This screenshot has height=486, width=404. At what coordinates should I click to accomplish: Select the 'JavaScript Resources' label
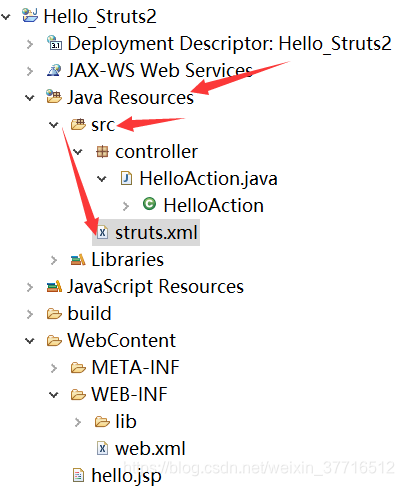pyautogui.click(x=156, y=287)
